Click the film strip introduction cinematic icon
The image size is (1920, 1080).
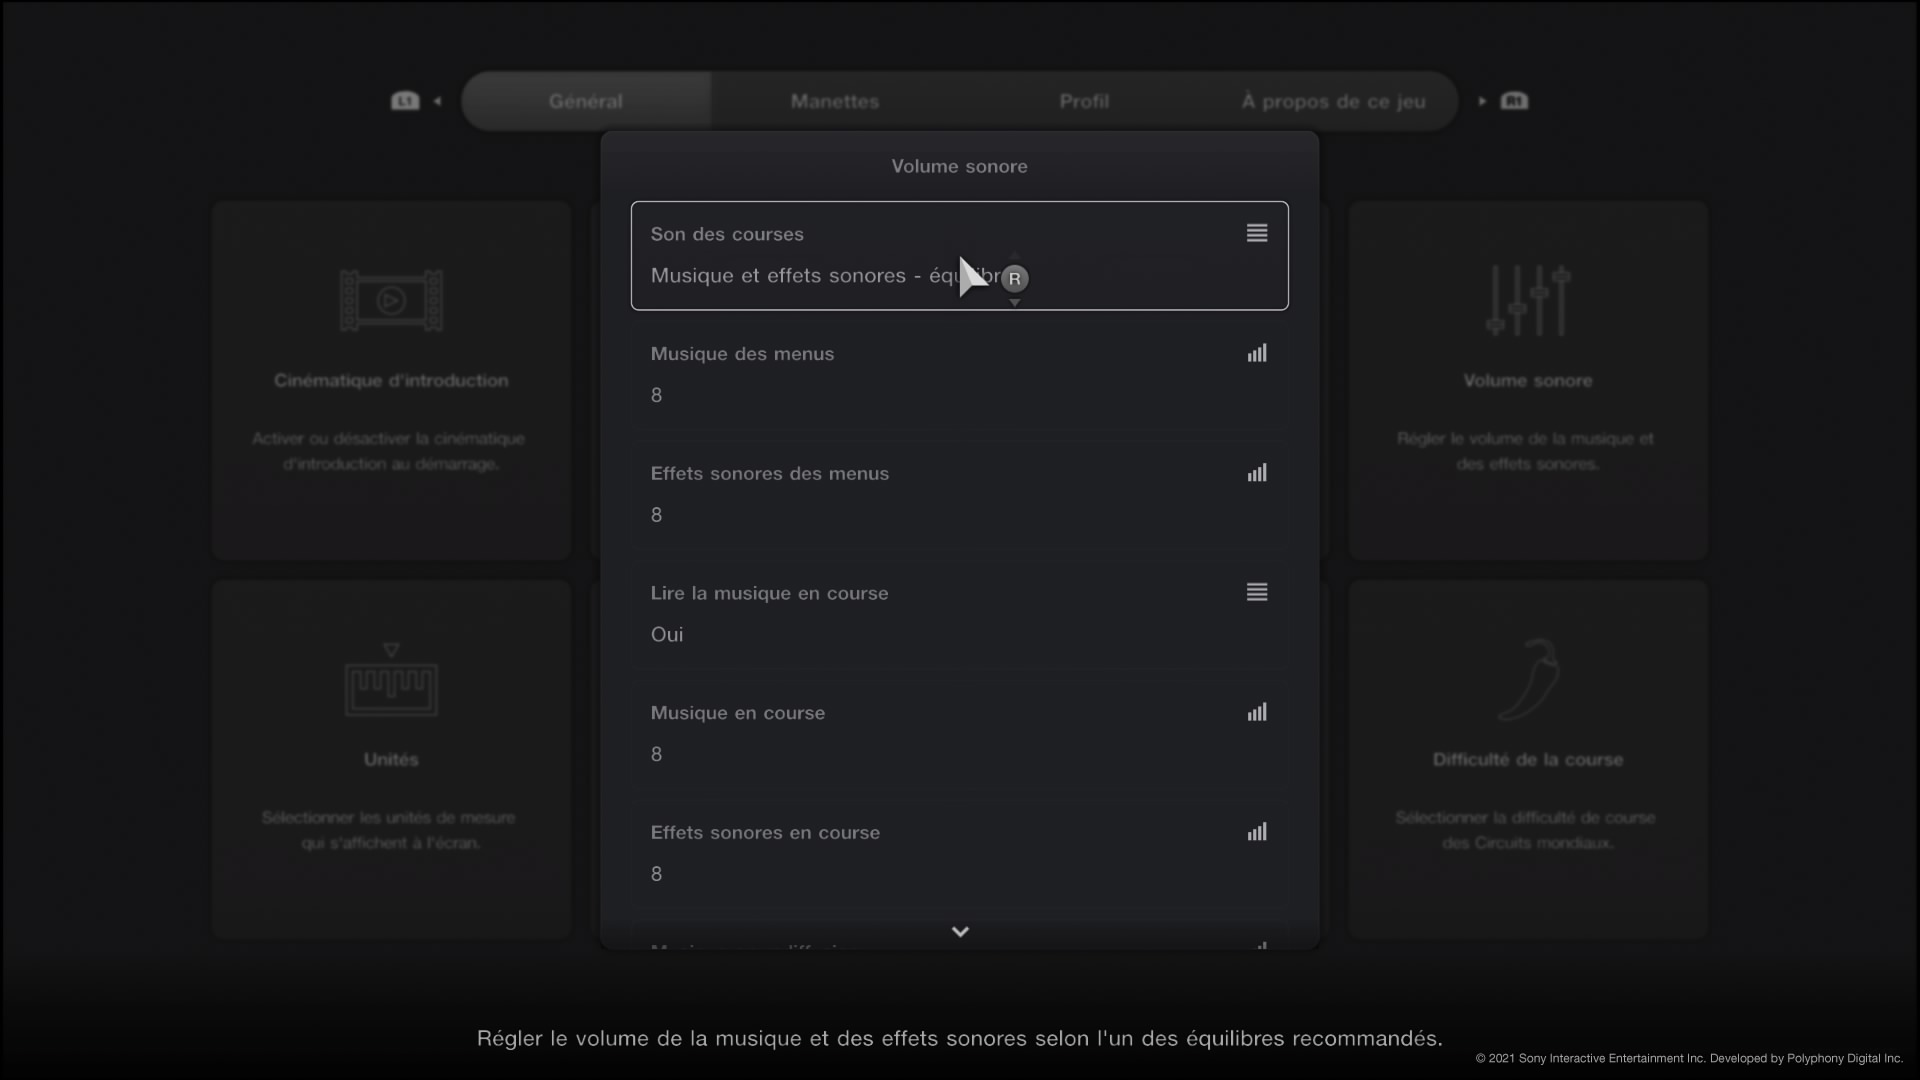[x=391, y=300]
